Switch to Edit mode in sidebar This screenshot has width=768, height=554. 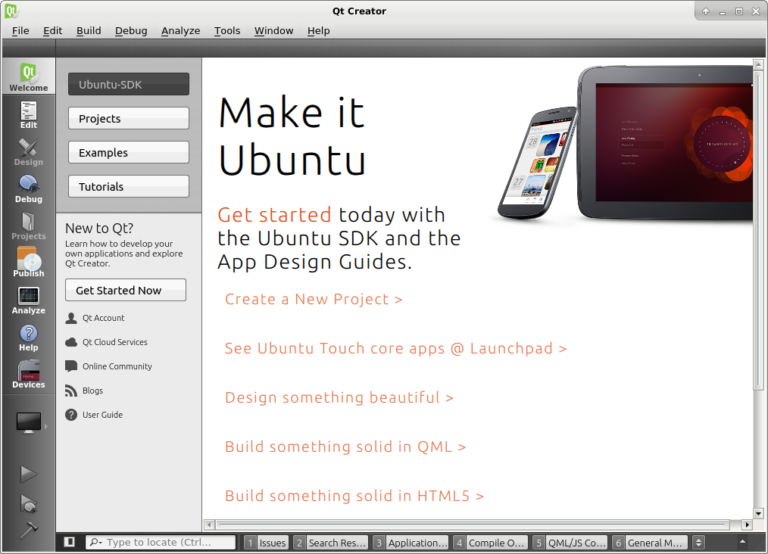[28, 115]
